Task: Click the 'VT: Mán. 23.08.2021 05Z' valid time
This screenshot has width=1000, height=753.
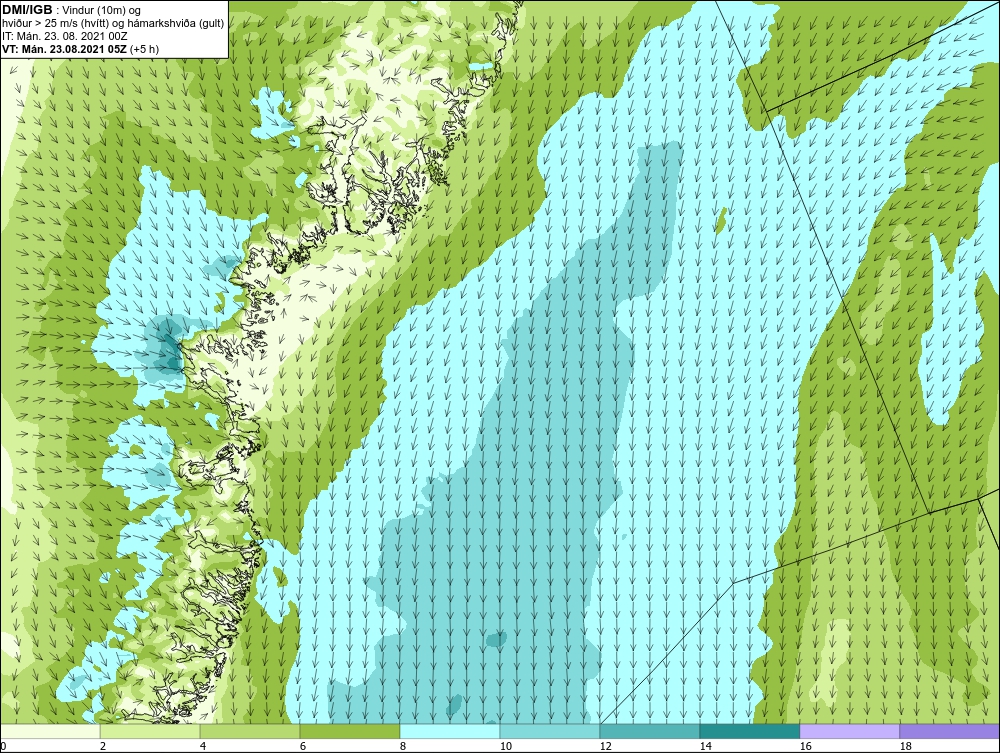Action: click(x=64, y=49)
